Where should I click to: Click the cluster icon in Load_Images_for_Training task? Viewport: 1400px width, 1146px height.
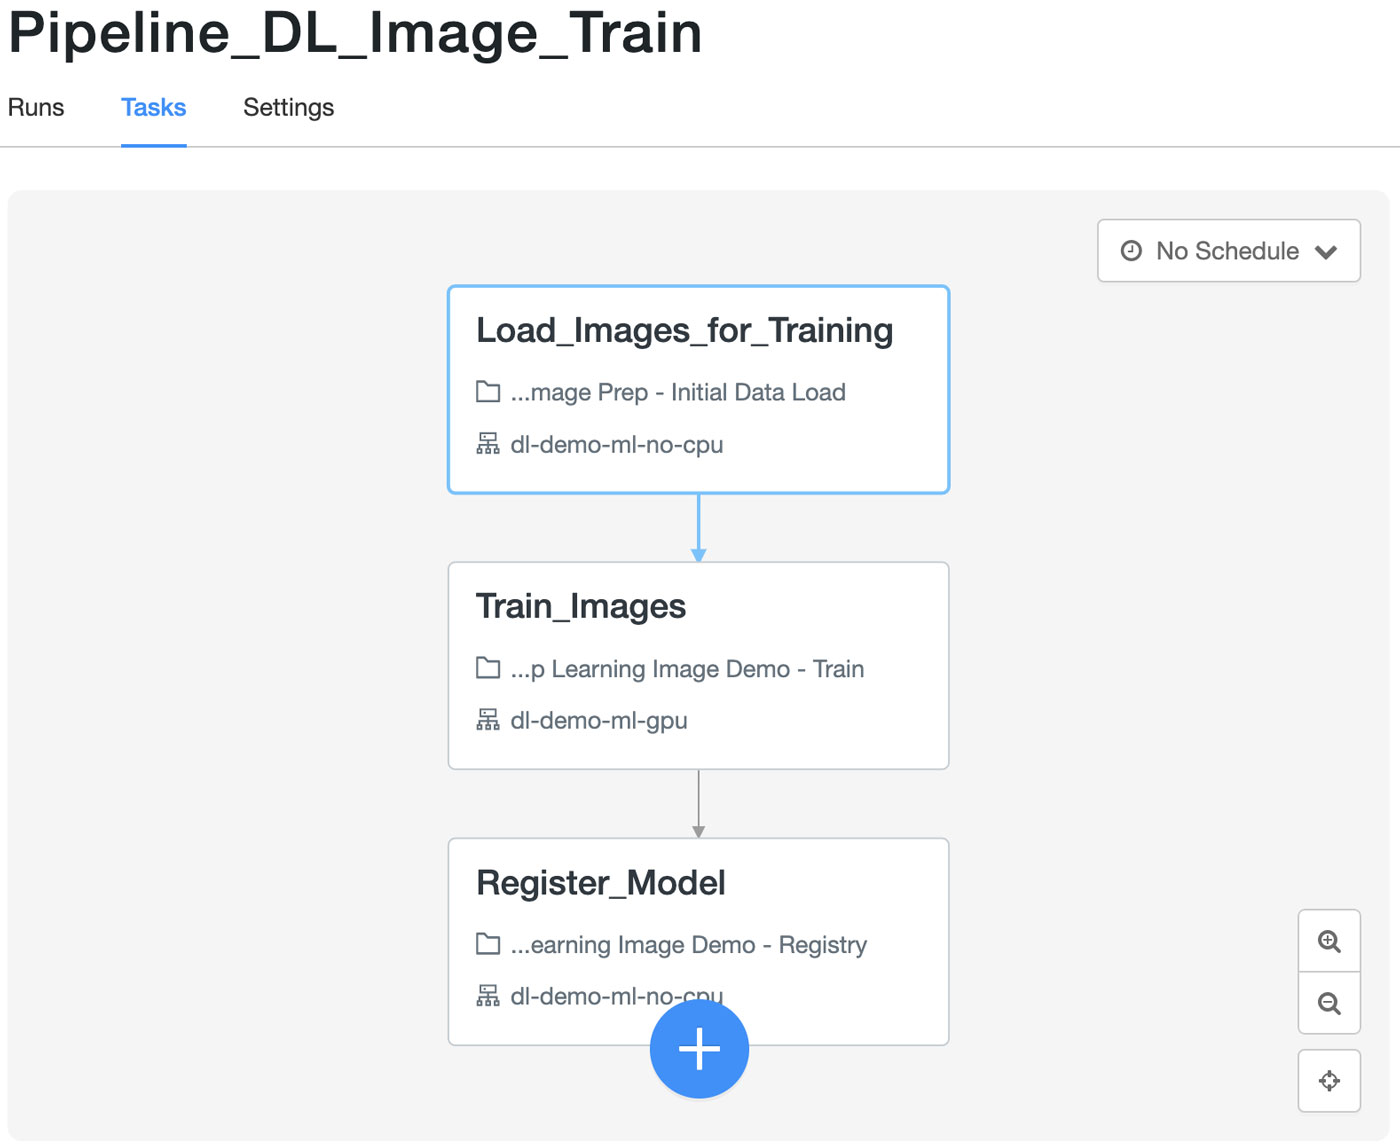click(x=488, y=444)
